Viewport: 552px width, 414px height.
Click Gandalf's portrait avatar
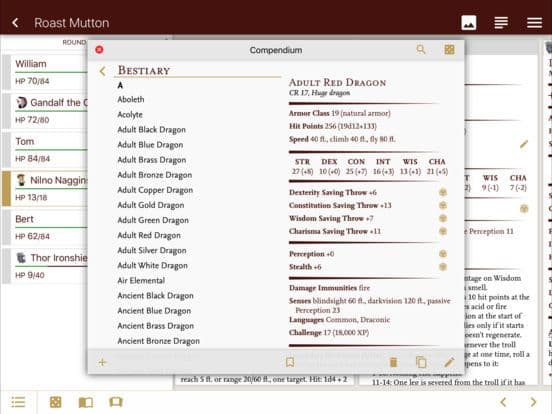click(21, 102)
